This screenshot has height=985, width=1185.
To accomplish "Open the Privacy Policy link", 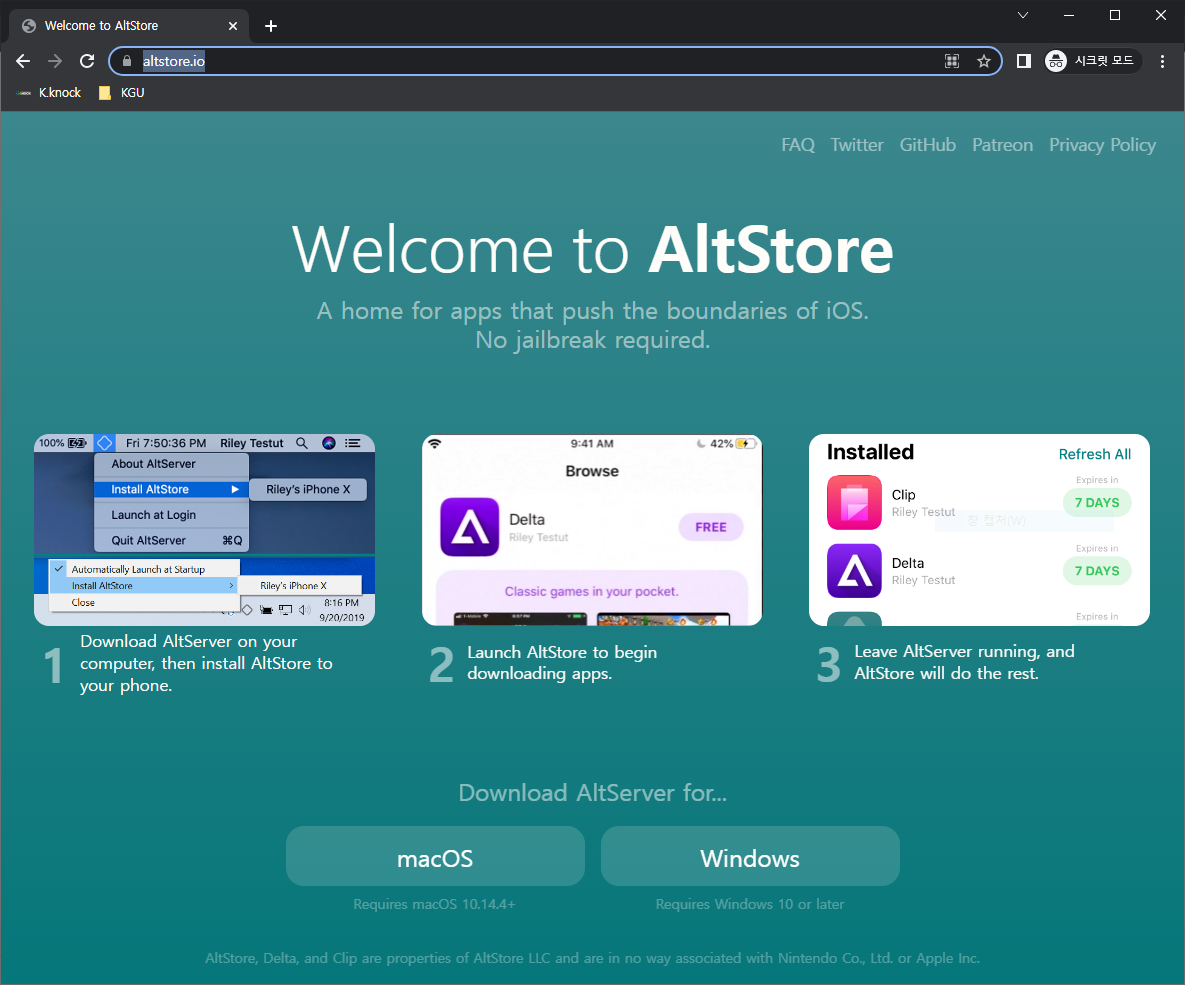I will 1102,144.
